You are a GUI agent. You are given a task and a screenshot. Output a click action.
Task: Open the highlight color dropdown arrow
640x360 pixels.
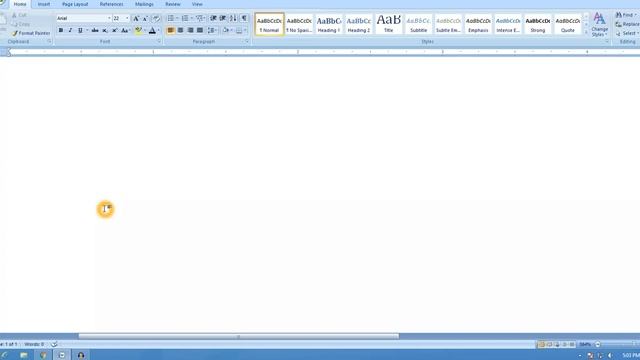point(144,30)
